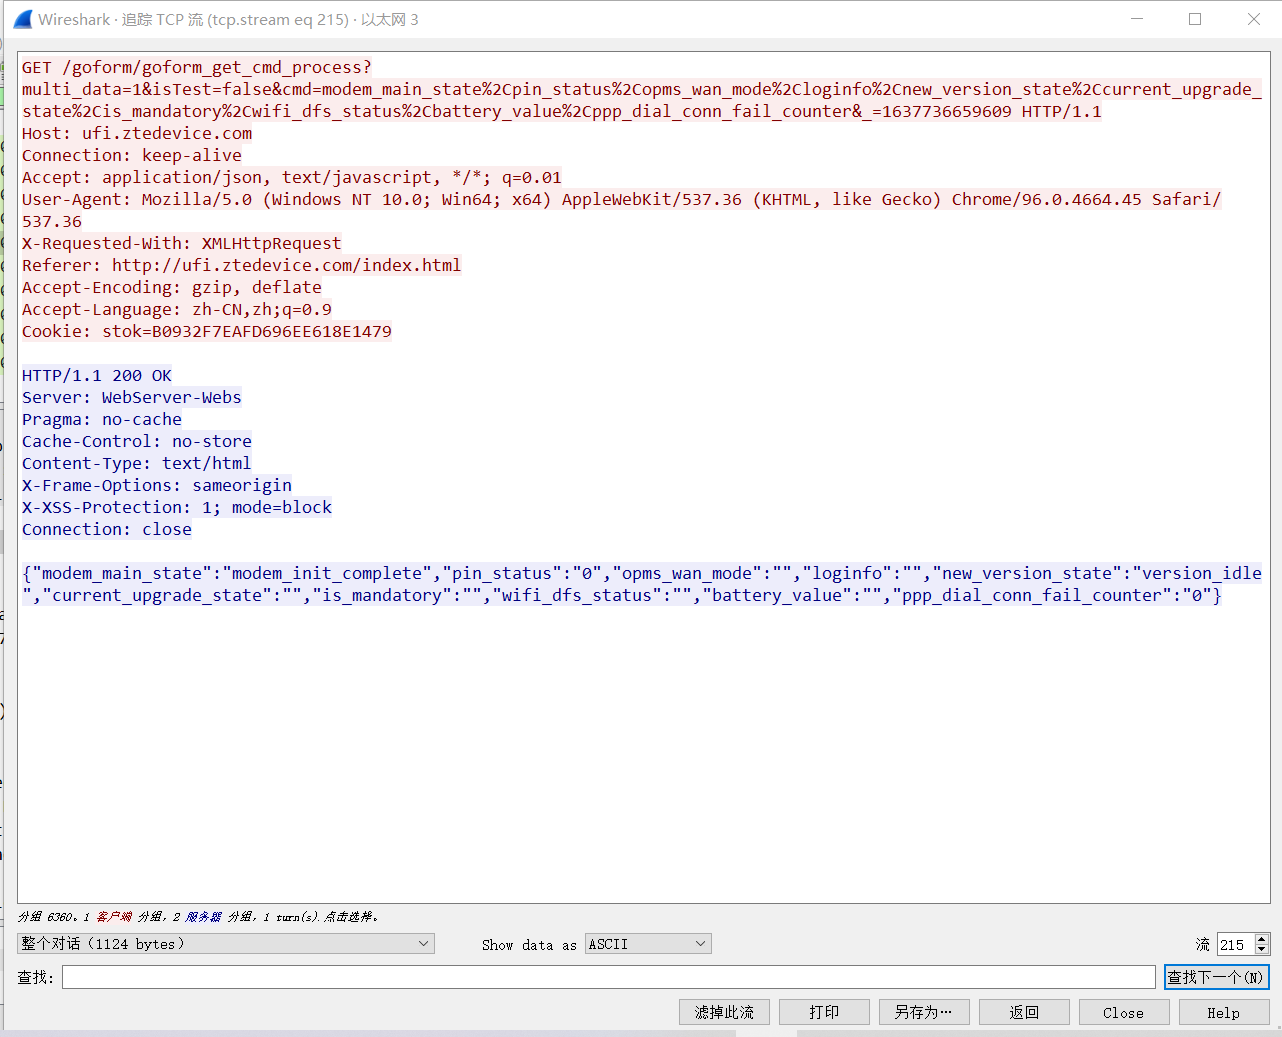Click the JSON modem_main_state response line
Image resolution: width=1282 pixels, height=1037 pixels.
(642, 573)
